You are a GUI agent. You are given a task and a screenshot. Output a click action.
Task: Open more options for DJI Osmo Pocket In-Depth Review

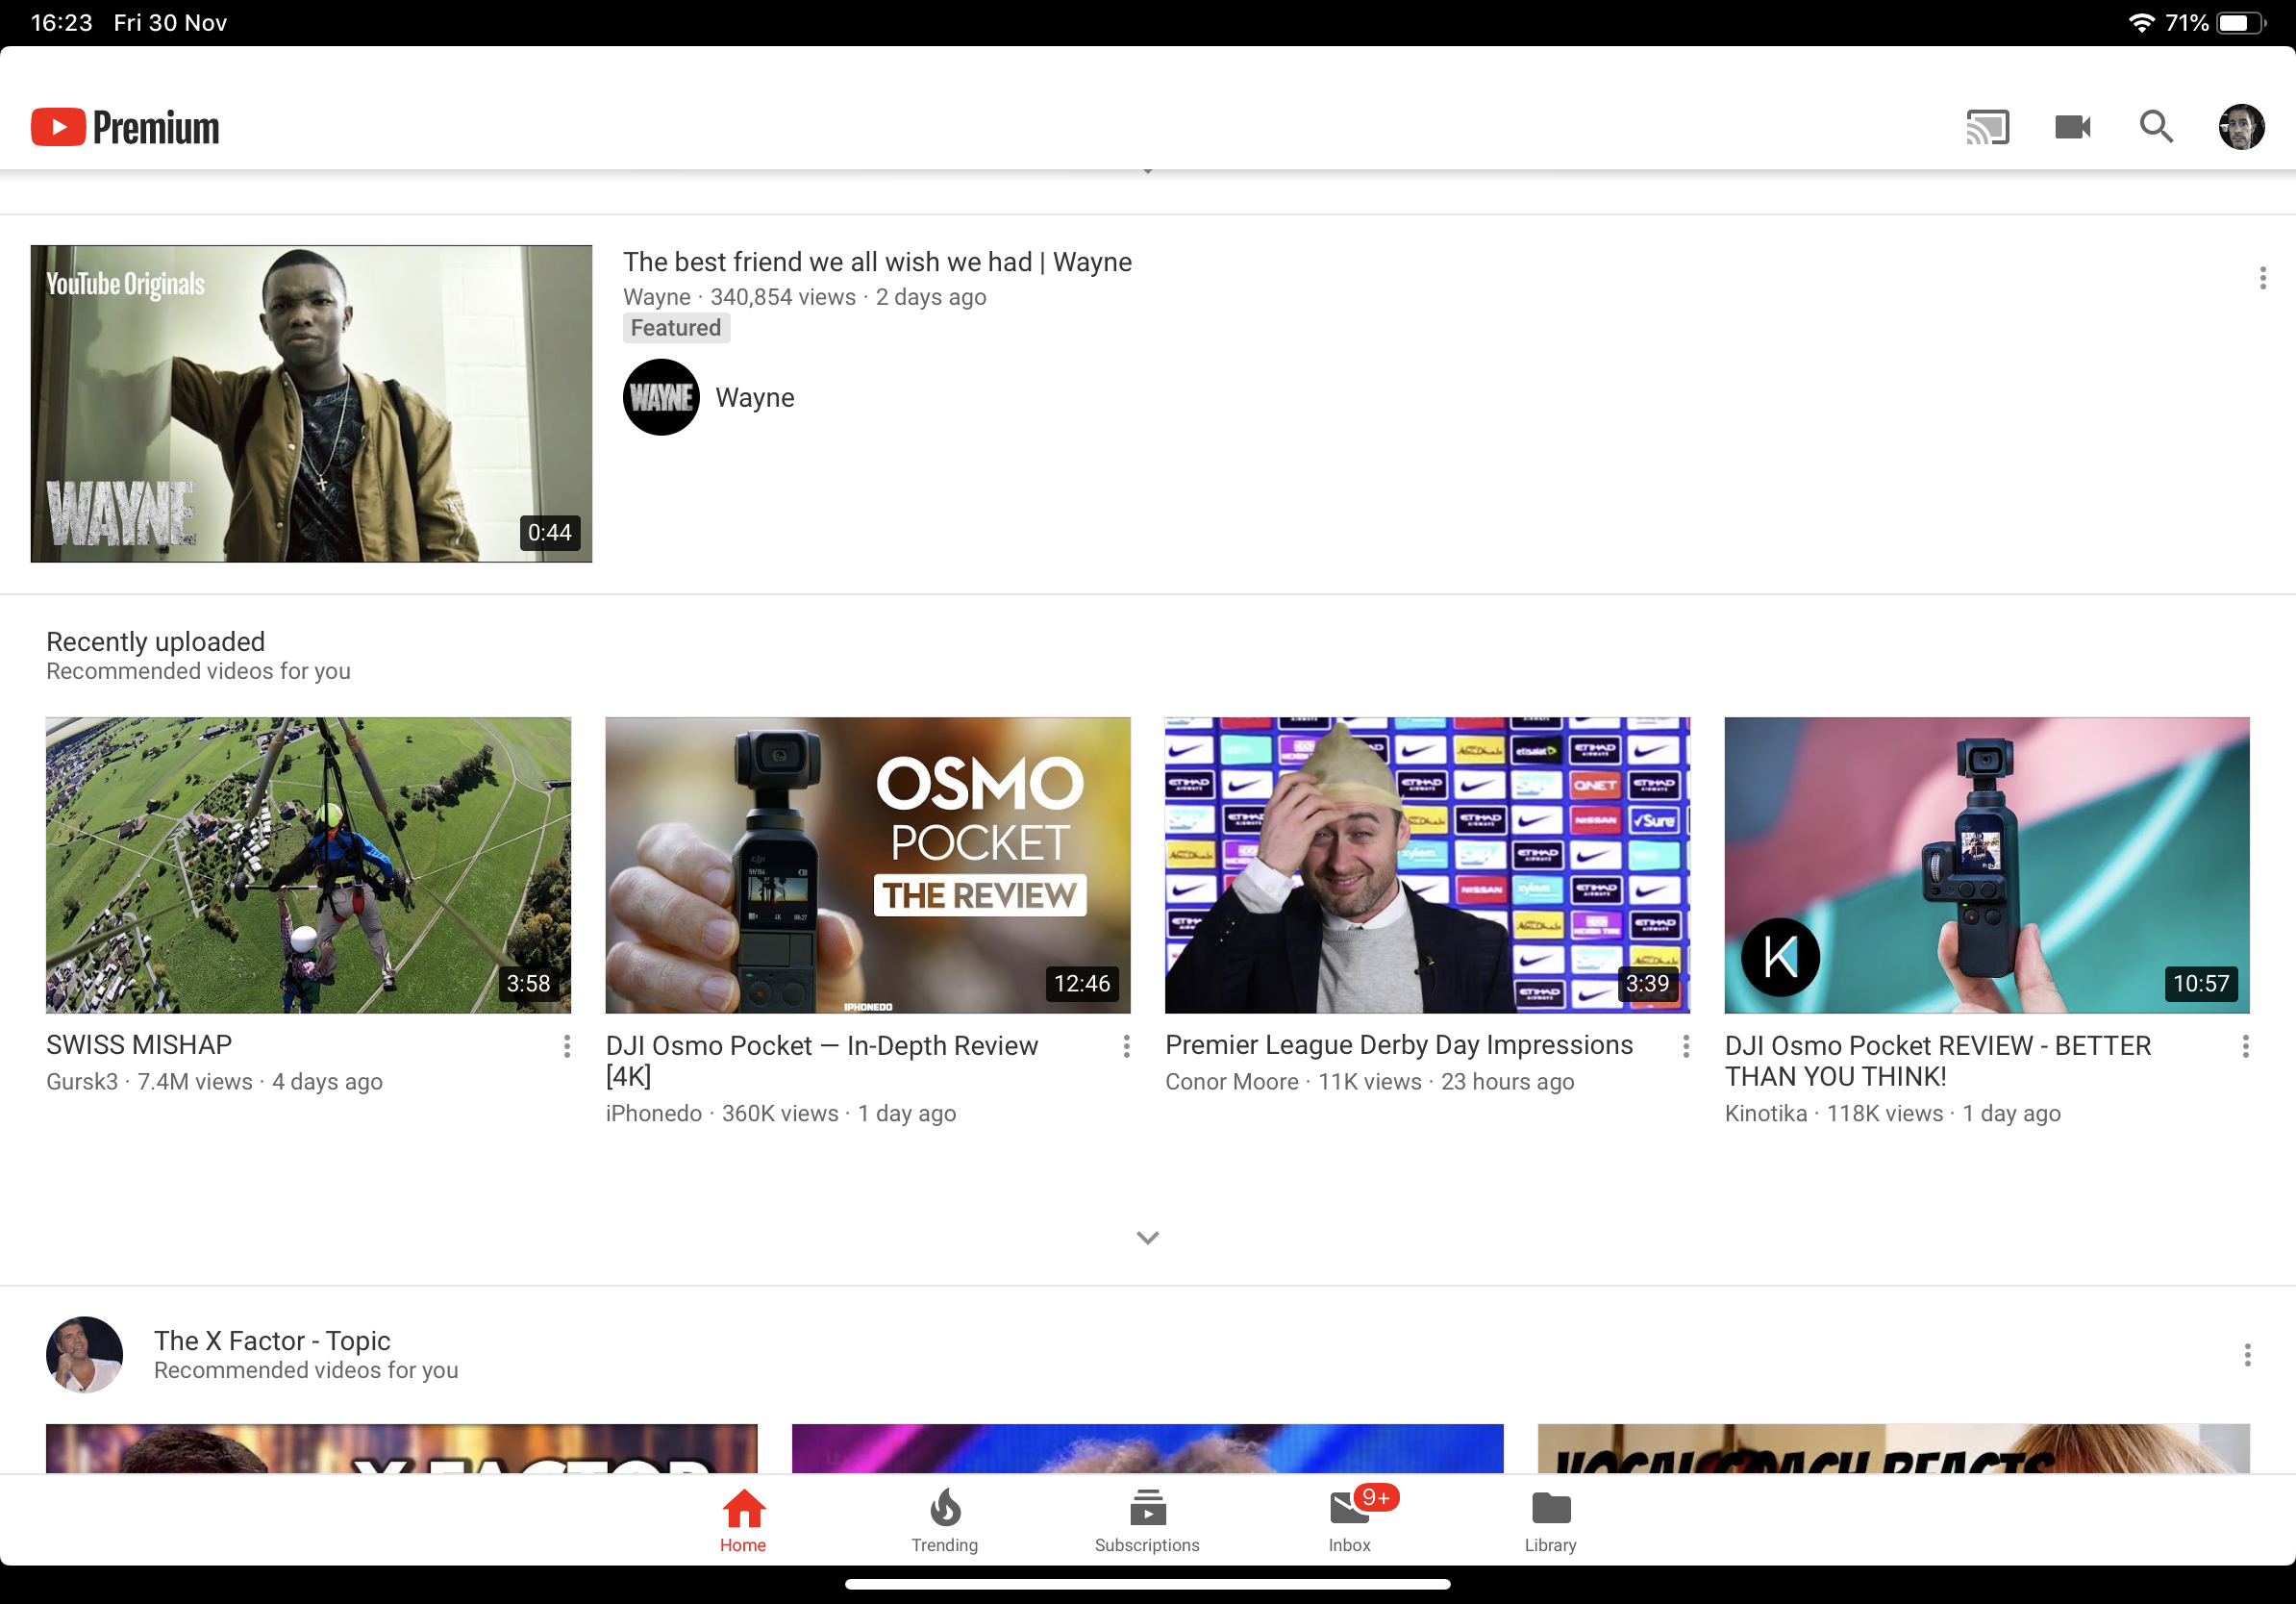coord(1126,1046)
